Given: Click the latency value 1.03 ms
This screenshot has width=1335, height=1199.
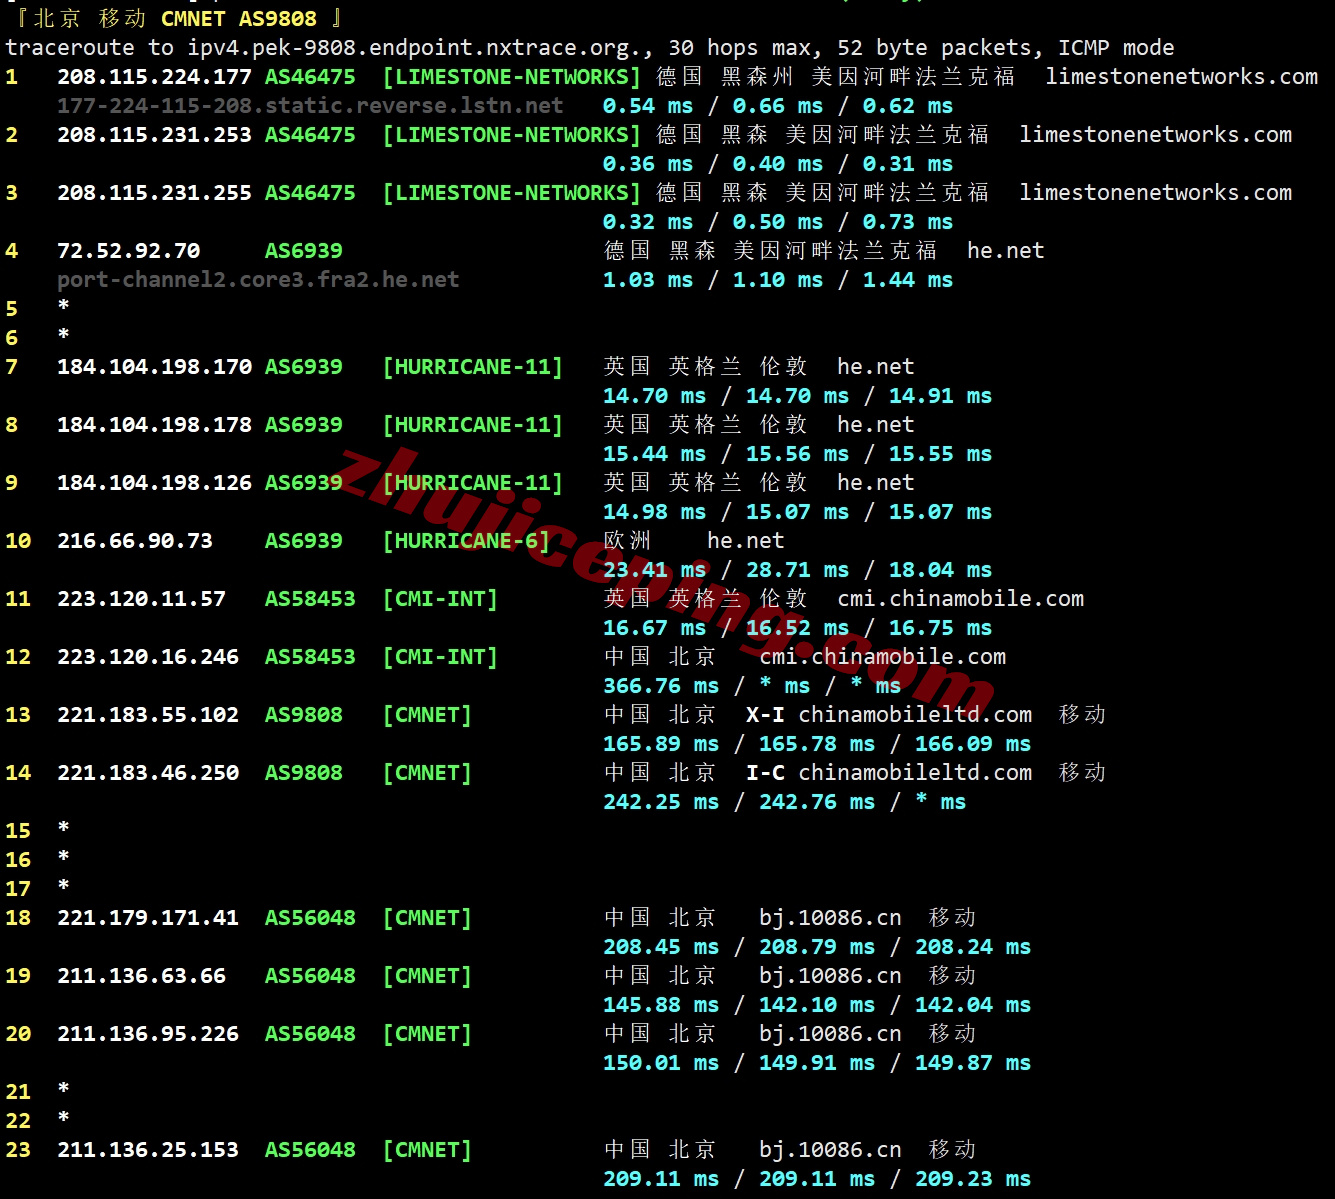Looking at the screenshot, I should (x=648, y=280).
